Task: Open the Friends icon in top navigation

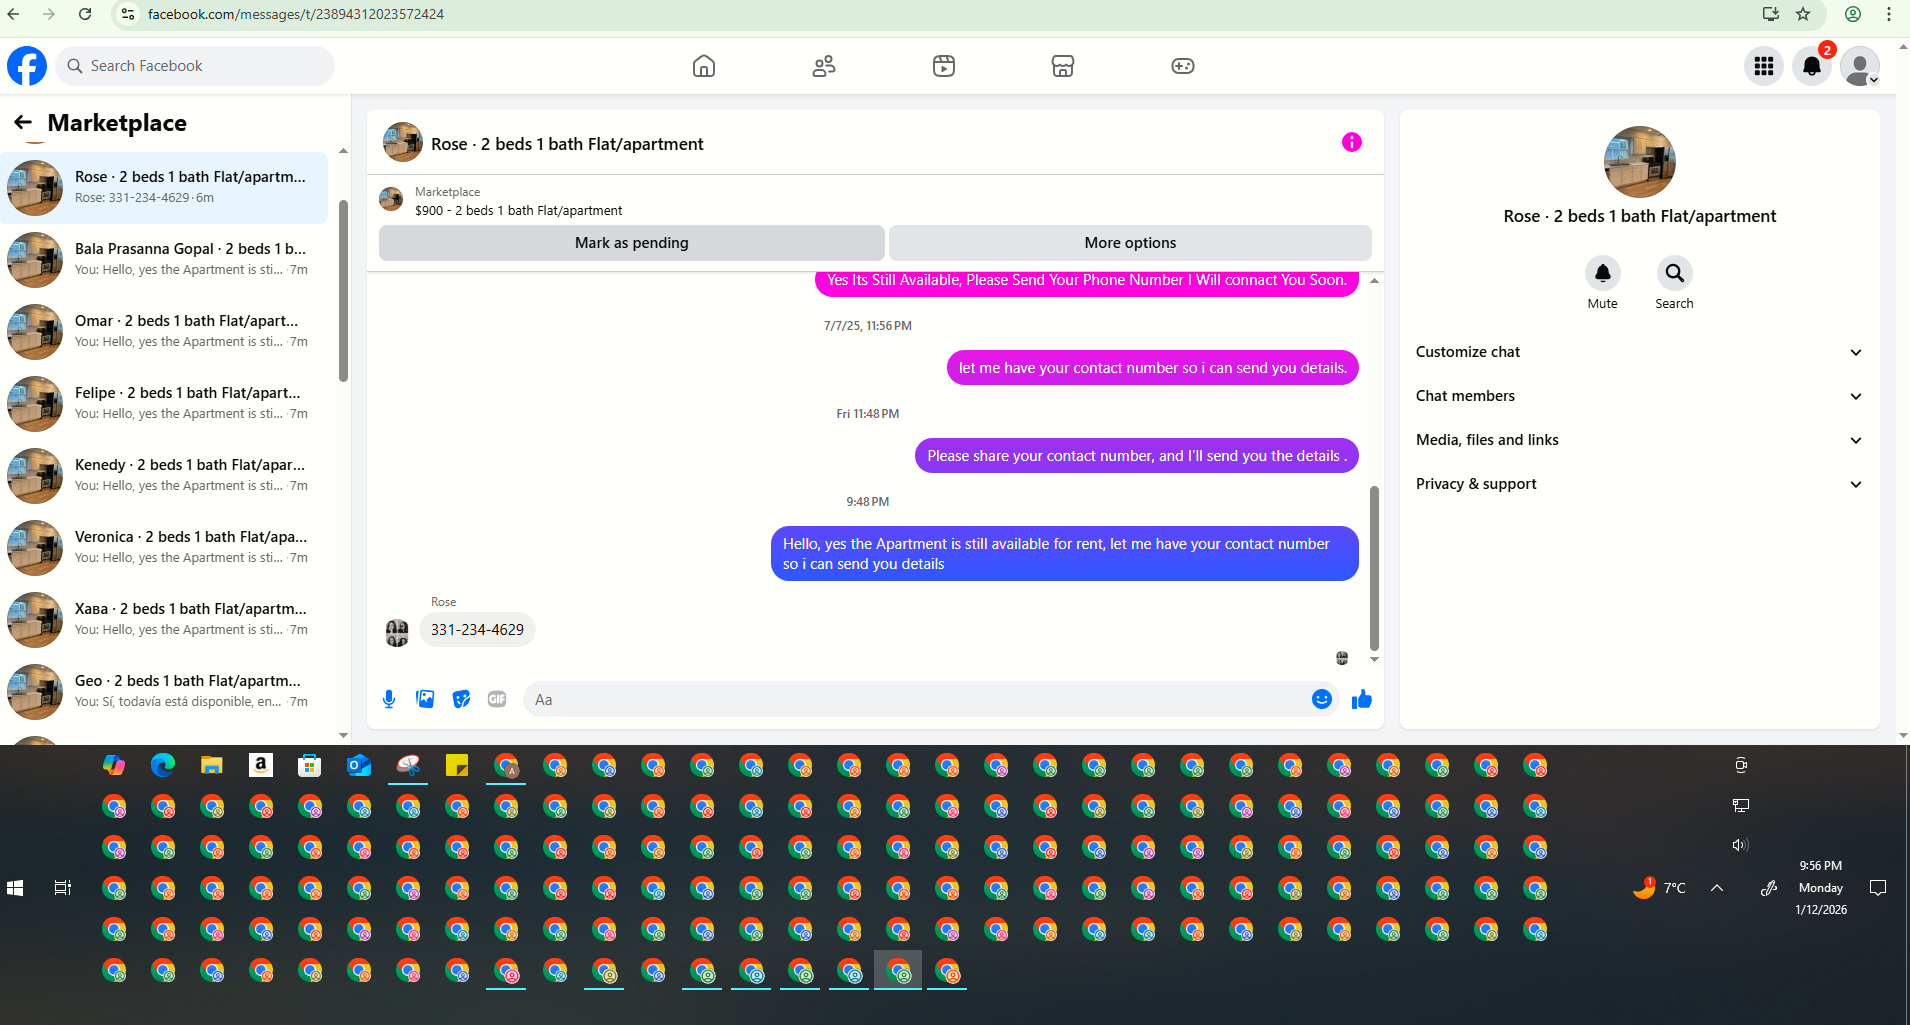Action: (x=824, y=66)
